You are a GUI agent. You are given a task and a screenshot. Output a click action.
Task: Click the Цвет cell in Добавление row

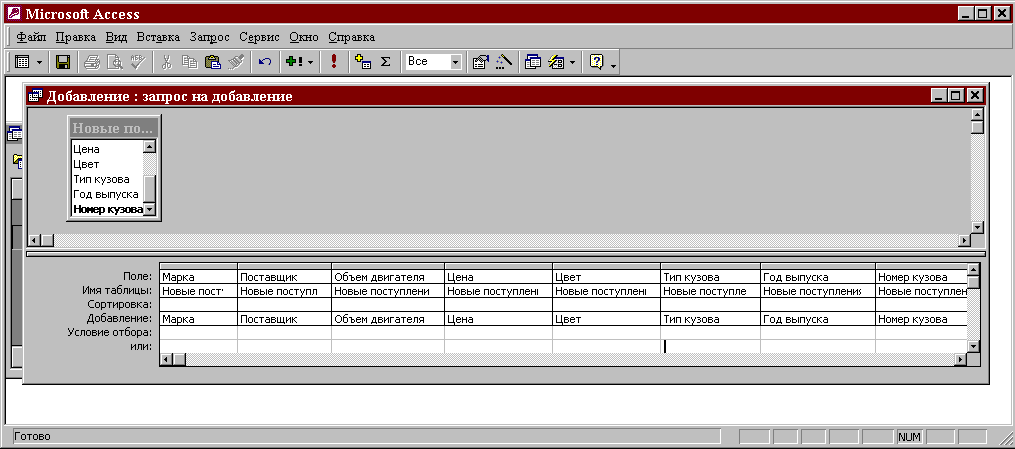pyautogui.click(x=607, y=319)
